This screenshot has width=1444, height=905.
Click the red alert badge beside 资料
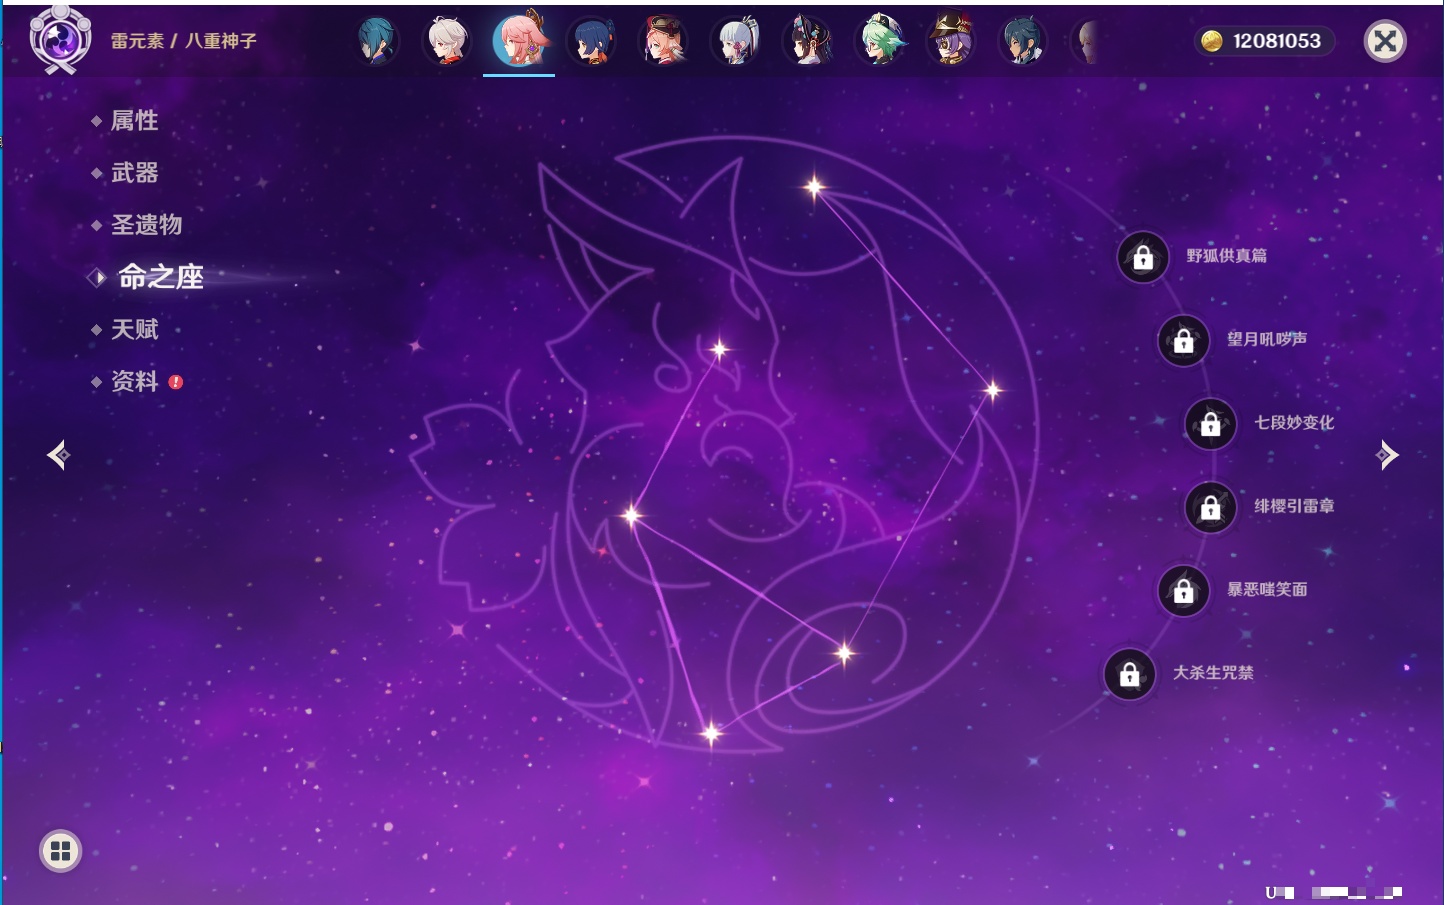[176, 382]
